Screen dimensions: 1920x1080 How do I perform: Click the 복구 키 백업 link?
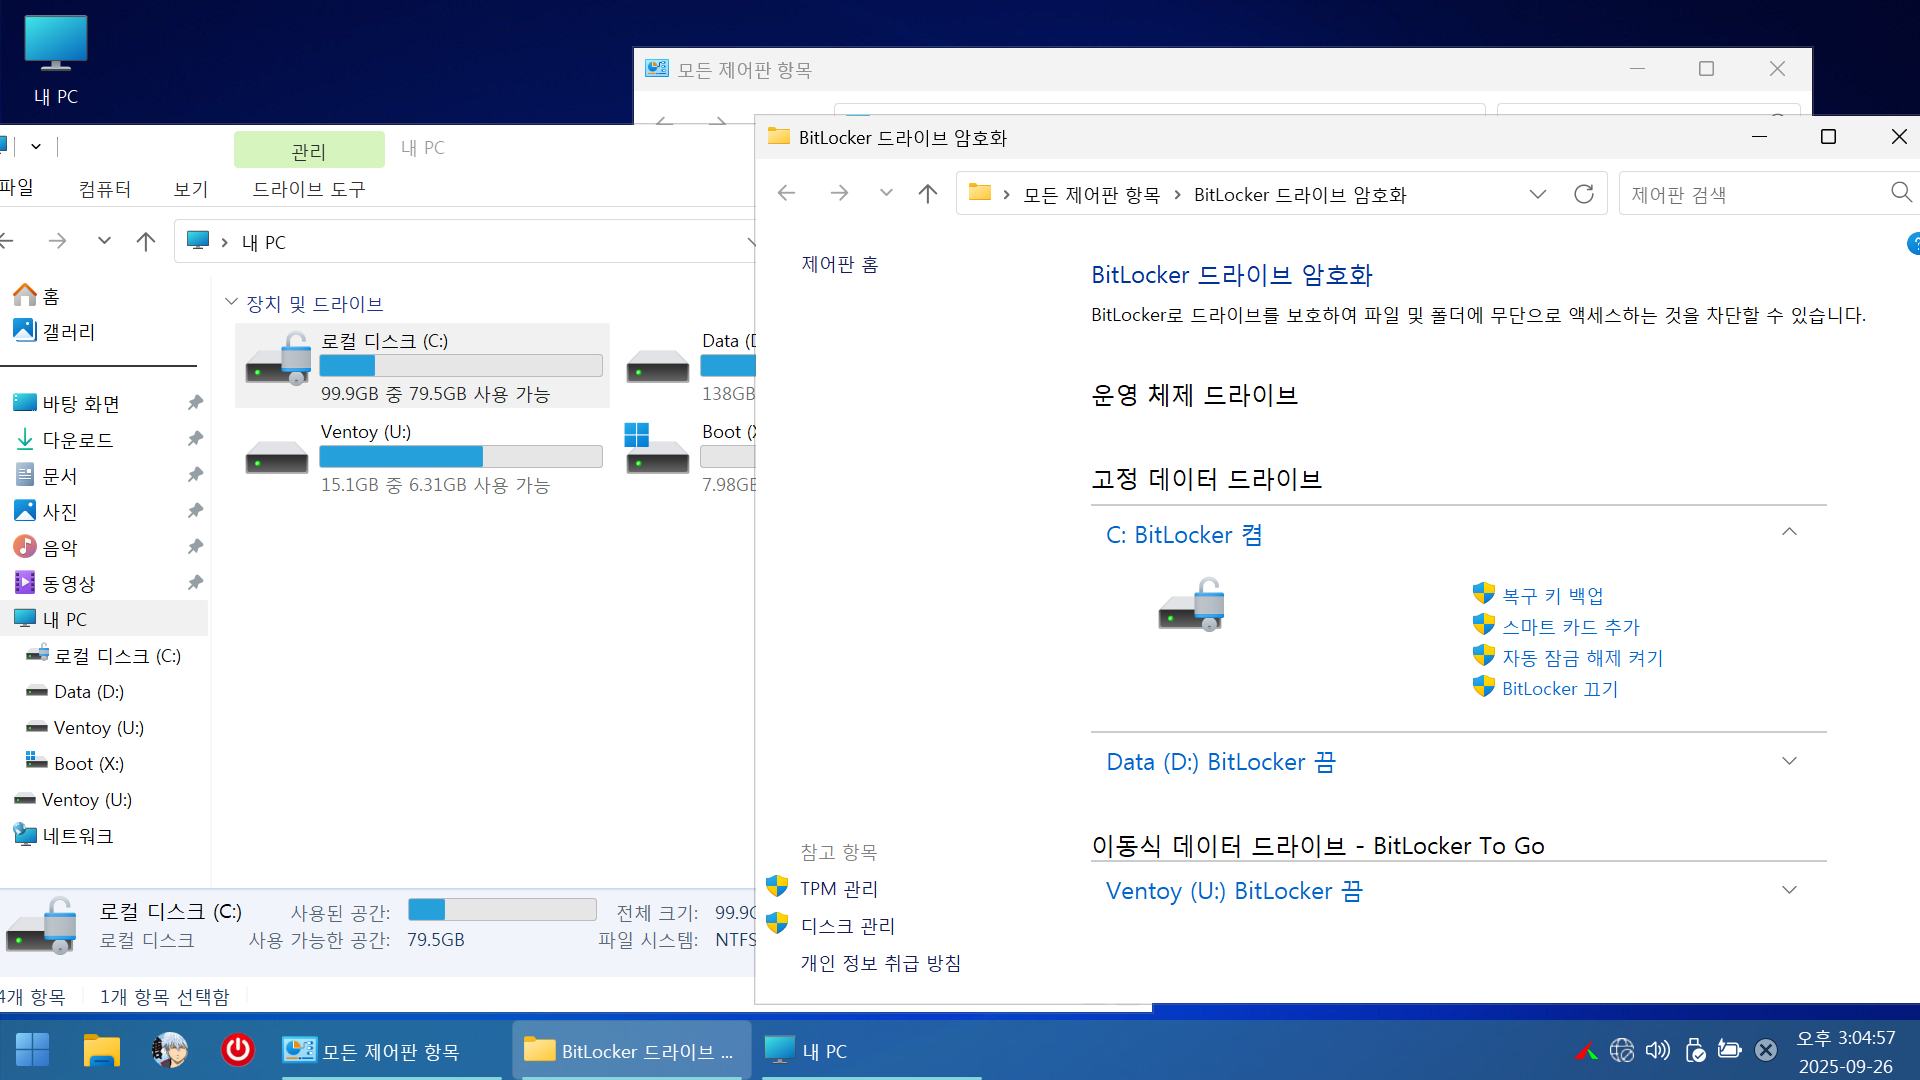1552,596
